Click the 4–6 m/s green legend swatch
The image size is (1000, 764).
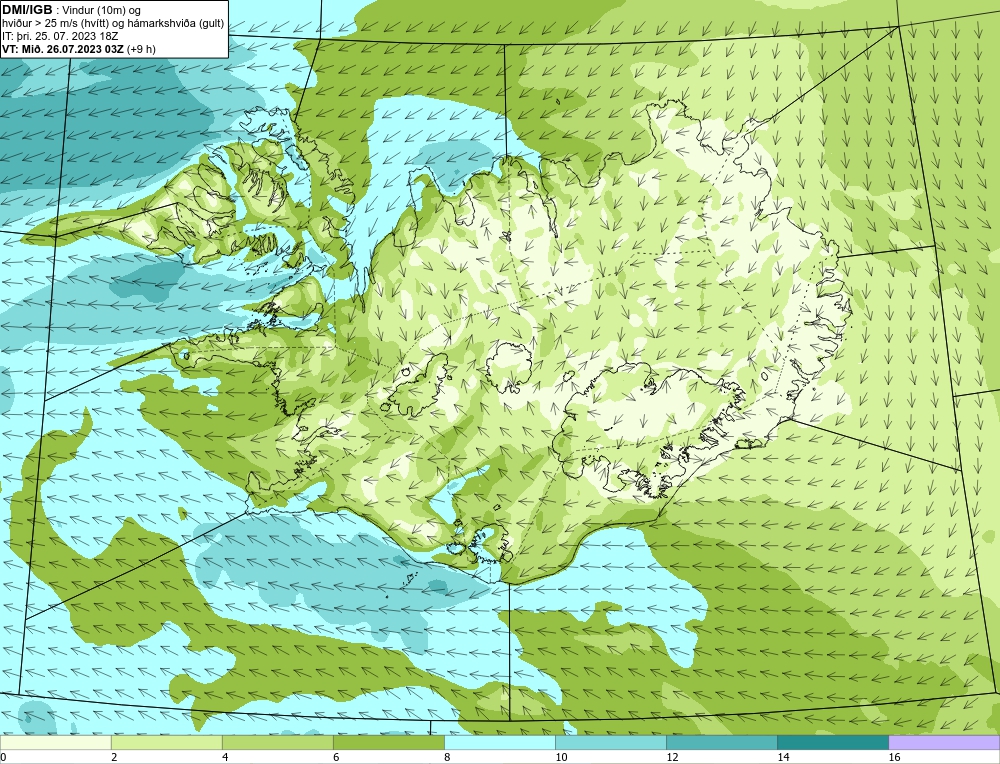tap(277, 742)
